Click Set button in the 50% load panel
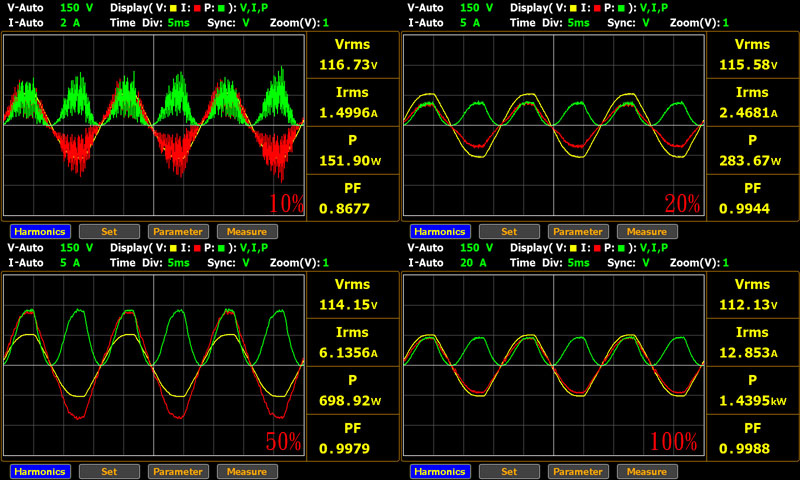Screen dimensions: 800x480 click(x=109, y=471)
